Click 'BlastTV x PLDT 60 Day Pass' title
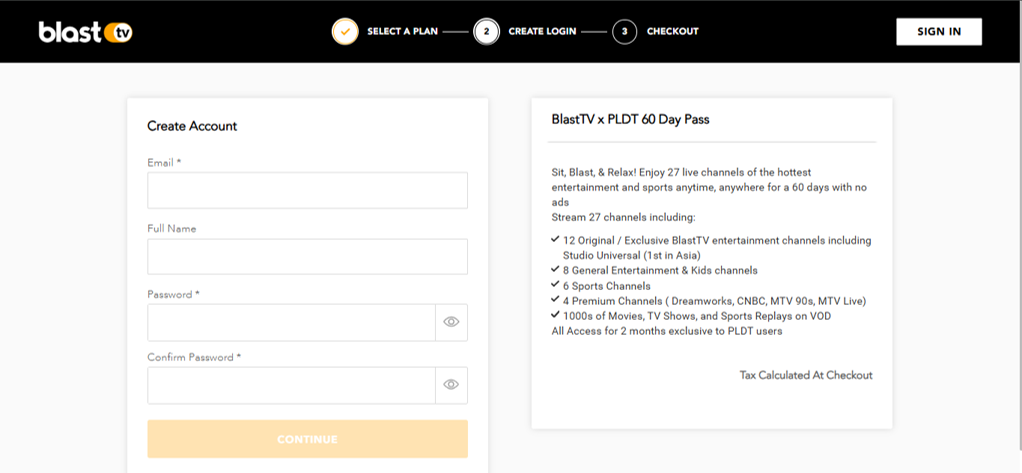The width and height of the screenshot is (1022, 473). 630,120
